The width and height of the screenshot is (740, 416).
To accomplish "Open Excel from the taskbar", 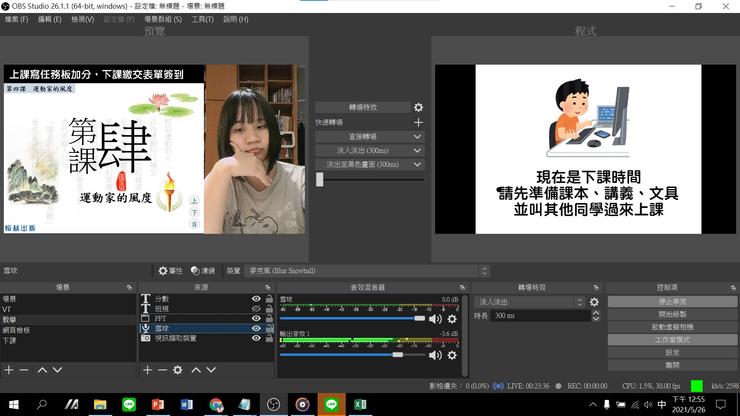I will point(360,405).
